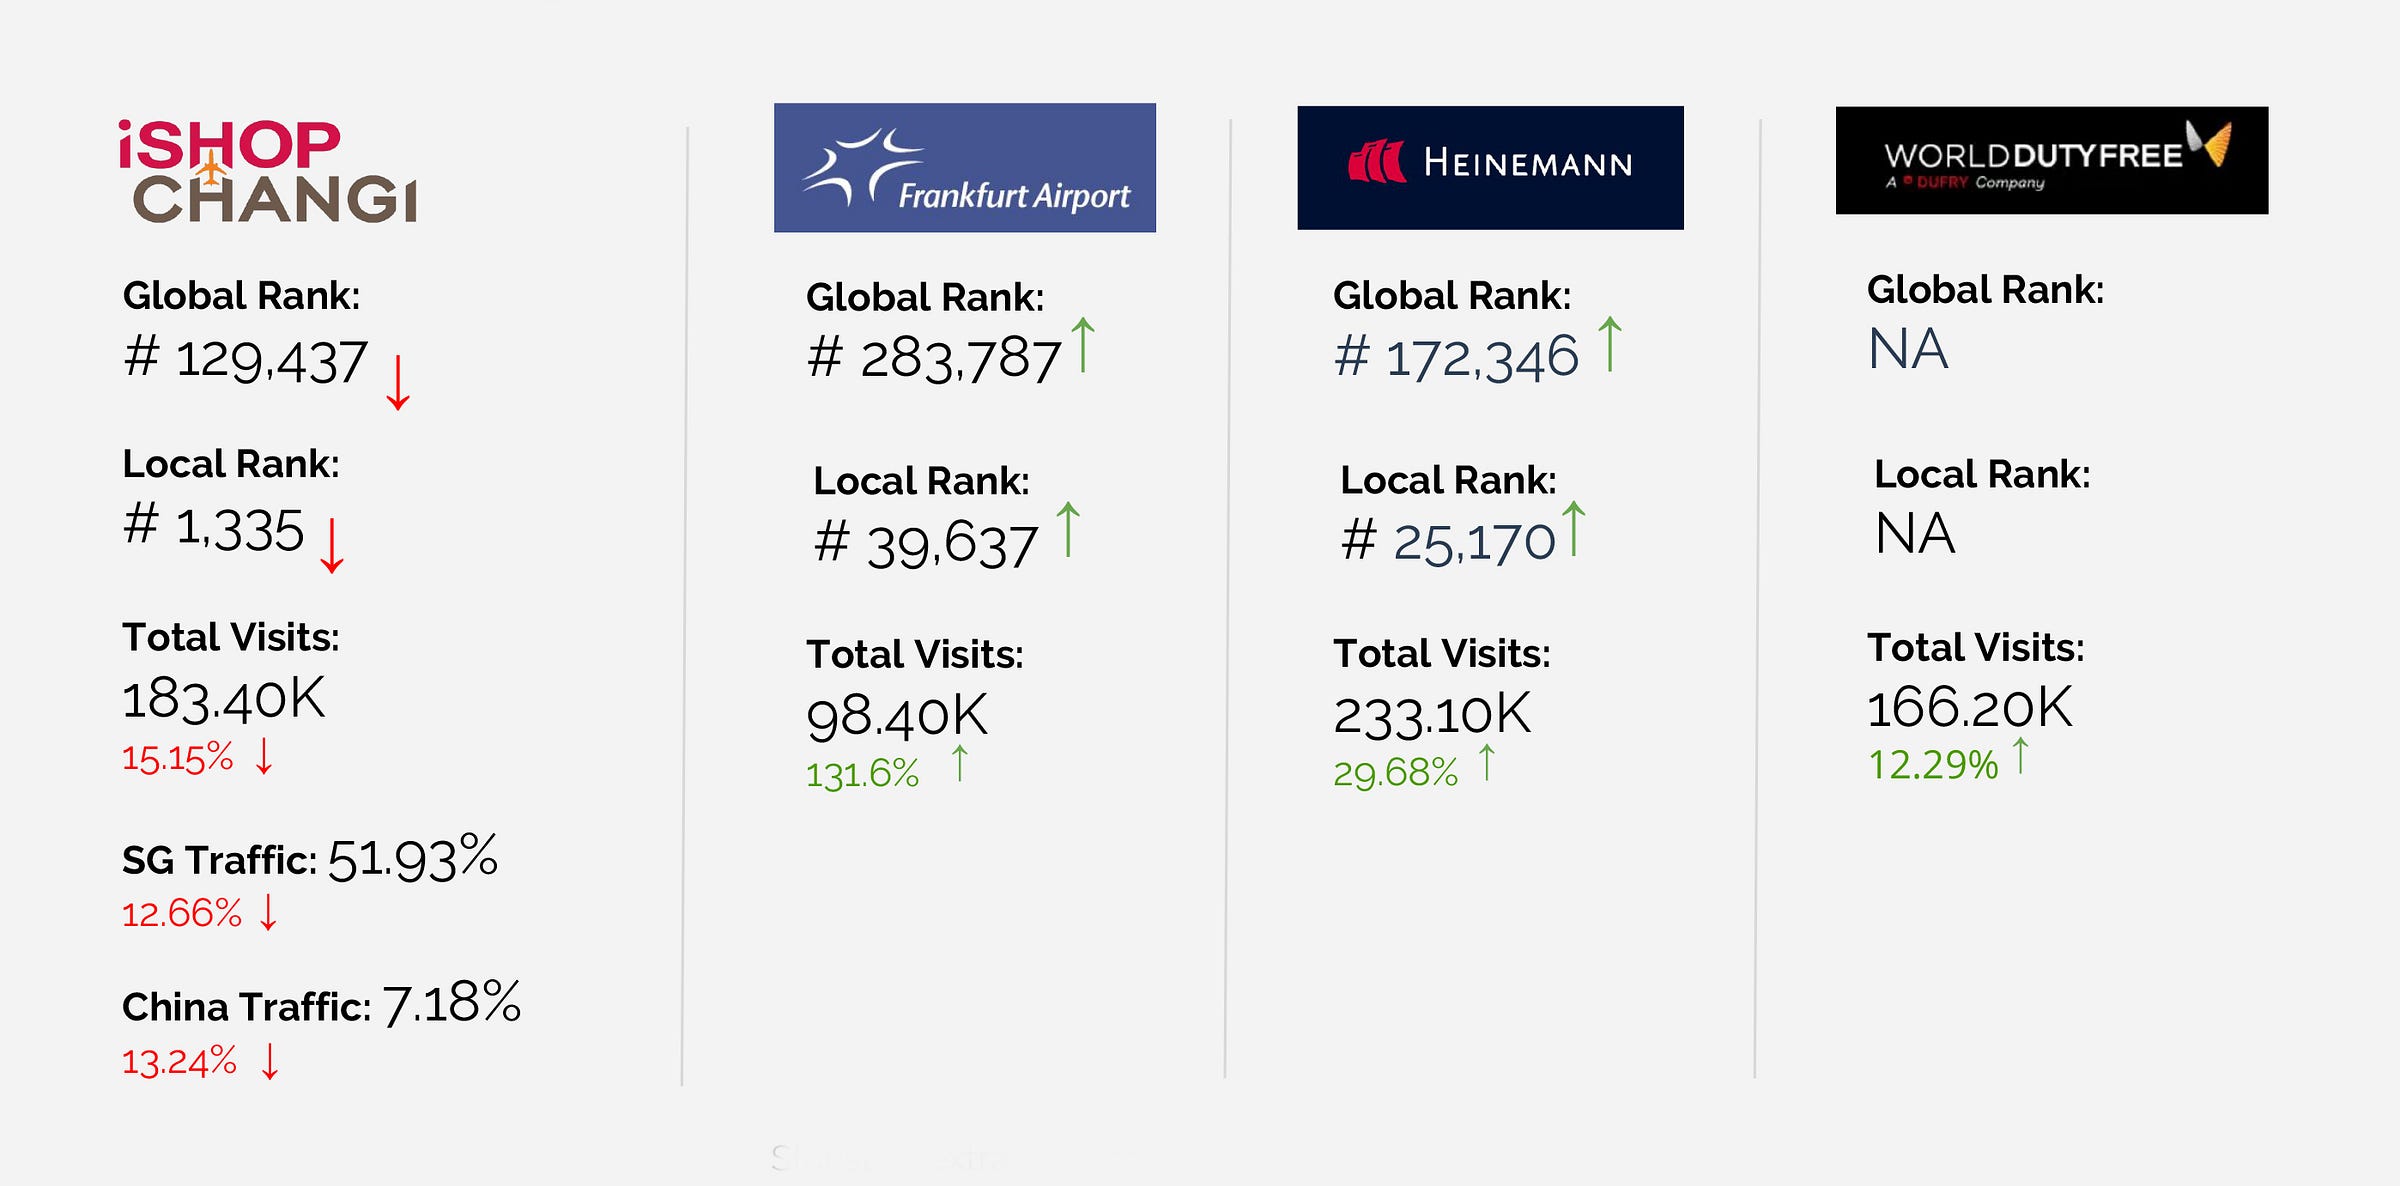Click red down arrow beside rank 129,437
This screenshot has width=2400, height=1186.
tap(398, 382)
